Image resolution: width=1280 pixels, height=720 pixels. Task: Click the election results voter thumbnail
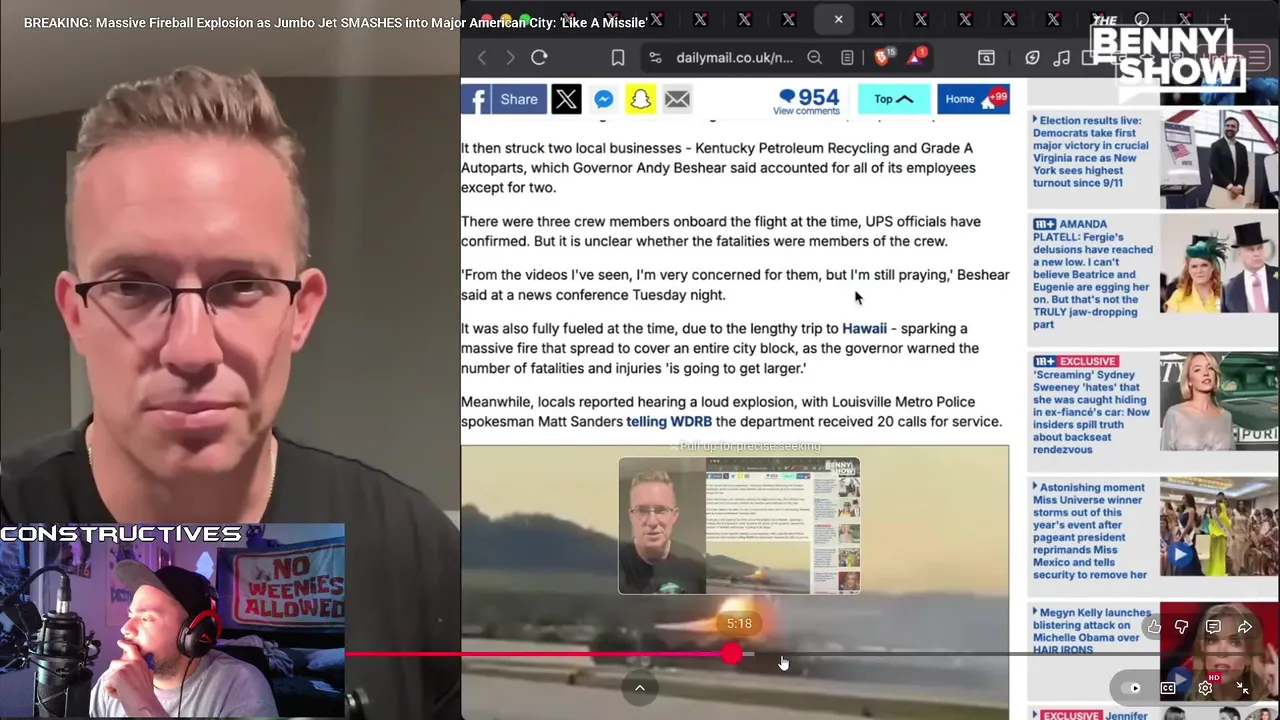[1219, 158]
